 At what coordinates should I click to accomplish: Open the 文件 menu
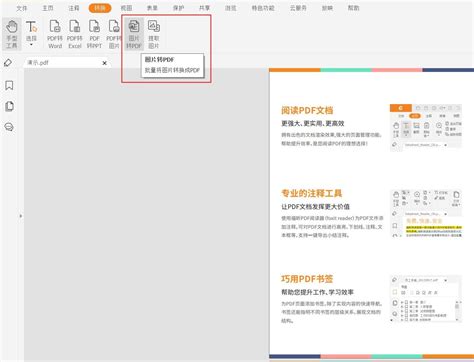[x=22, y=8]
